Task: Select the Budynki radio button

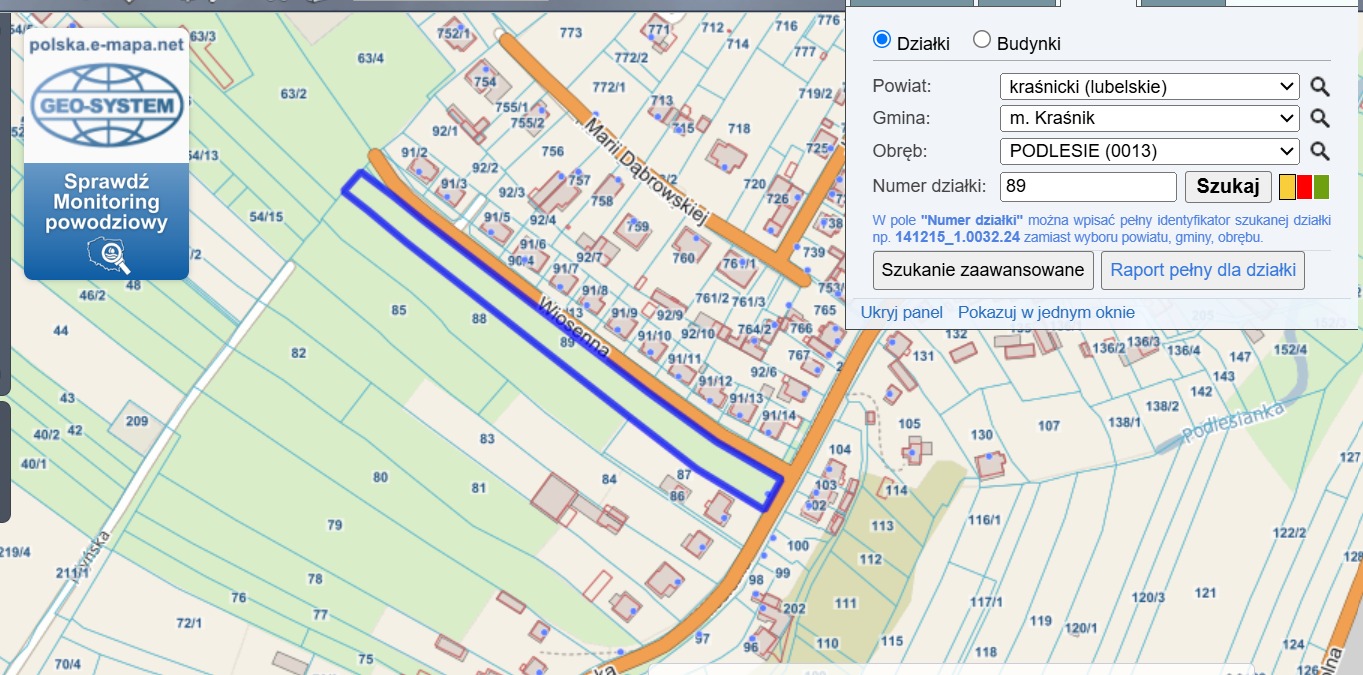Action: pos(982,40)
